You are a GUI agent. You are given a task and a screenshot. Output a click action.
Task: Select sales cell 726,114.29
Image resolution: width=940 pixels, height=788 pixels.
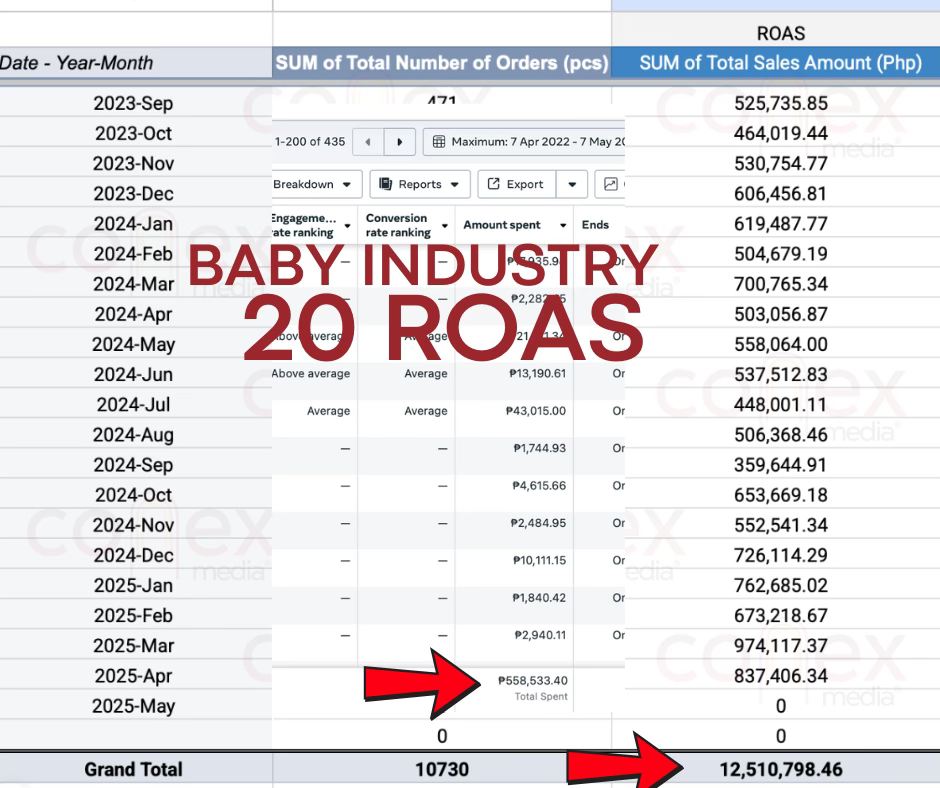[781, 555]
